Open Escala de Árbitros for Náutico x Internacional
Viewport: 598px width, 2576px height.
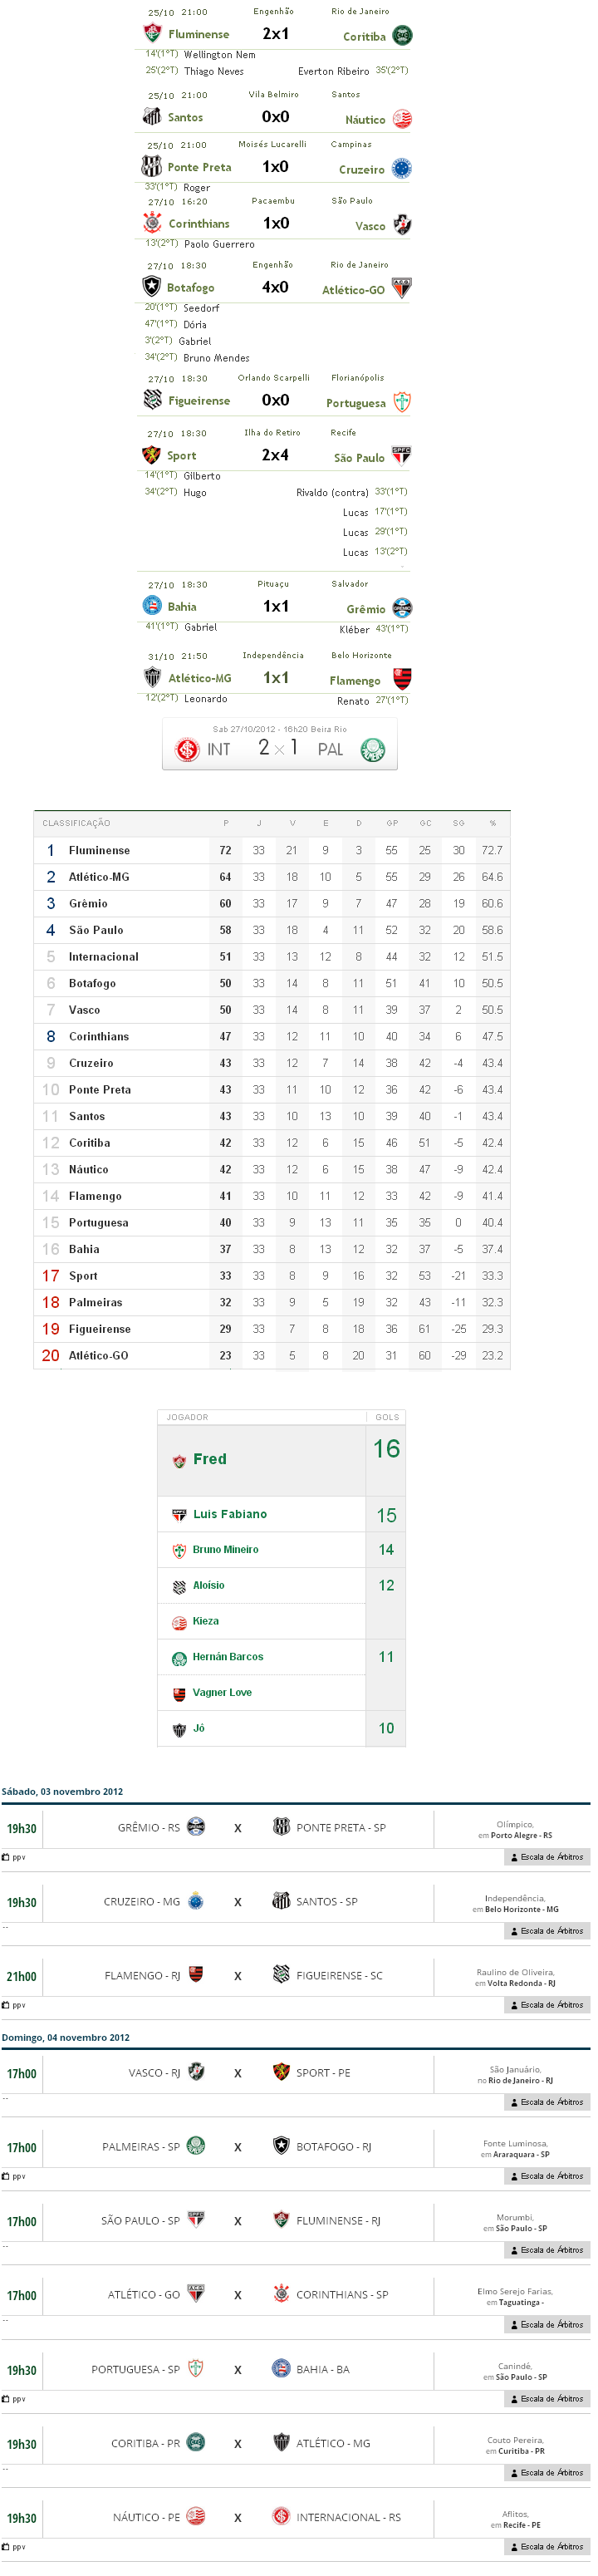(547, 2547)
